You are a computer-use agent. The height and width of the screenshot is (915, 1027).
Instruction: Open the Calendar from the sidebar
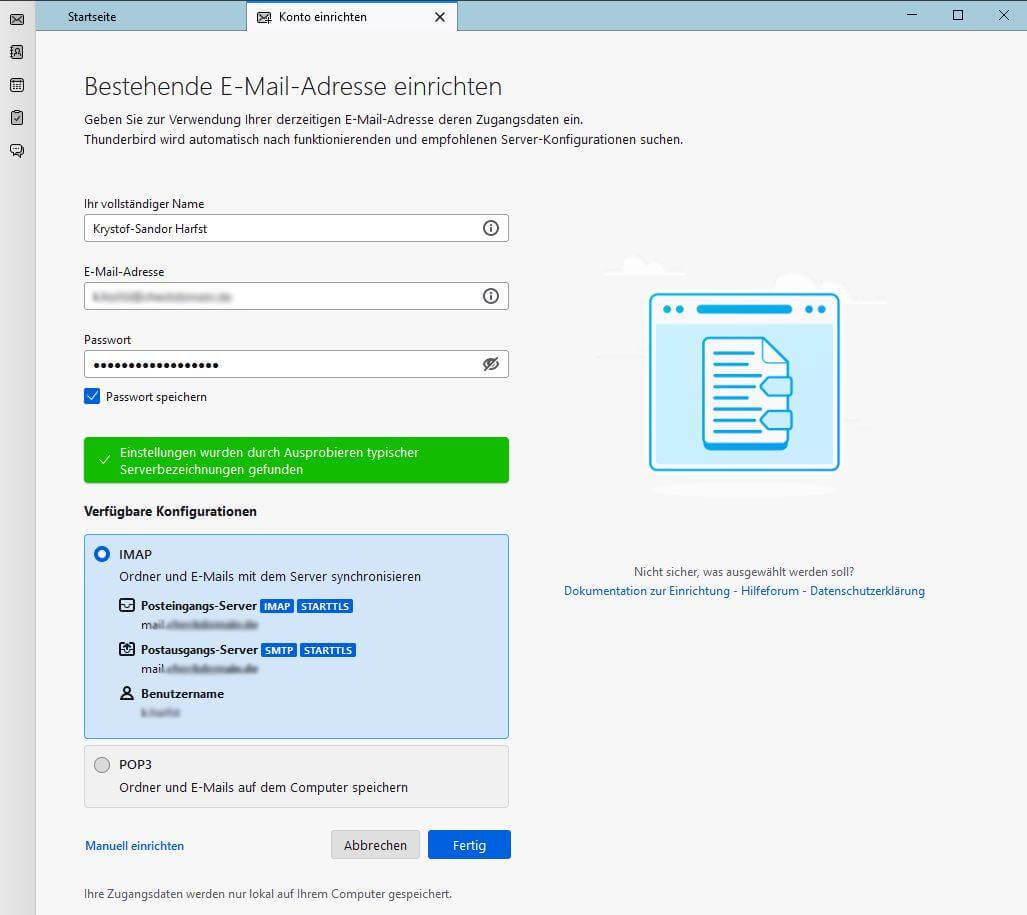(x=16, y=84)
